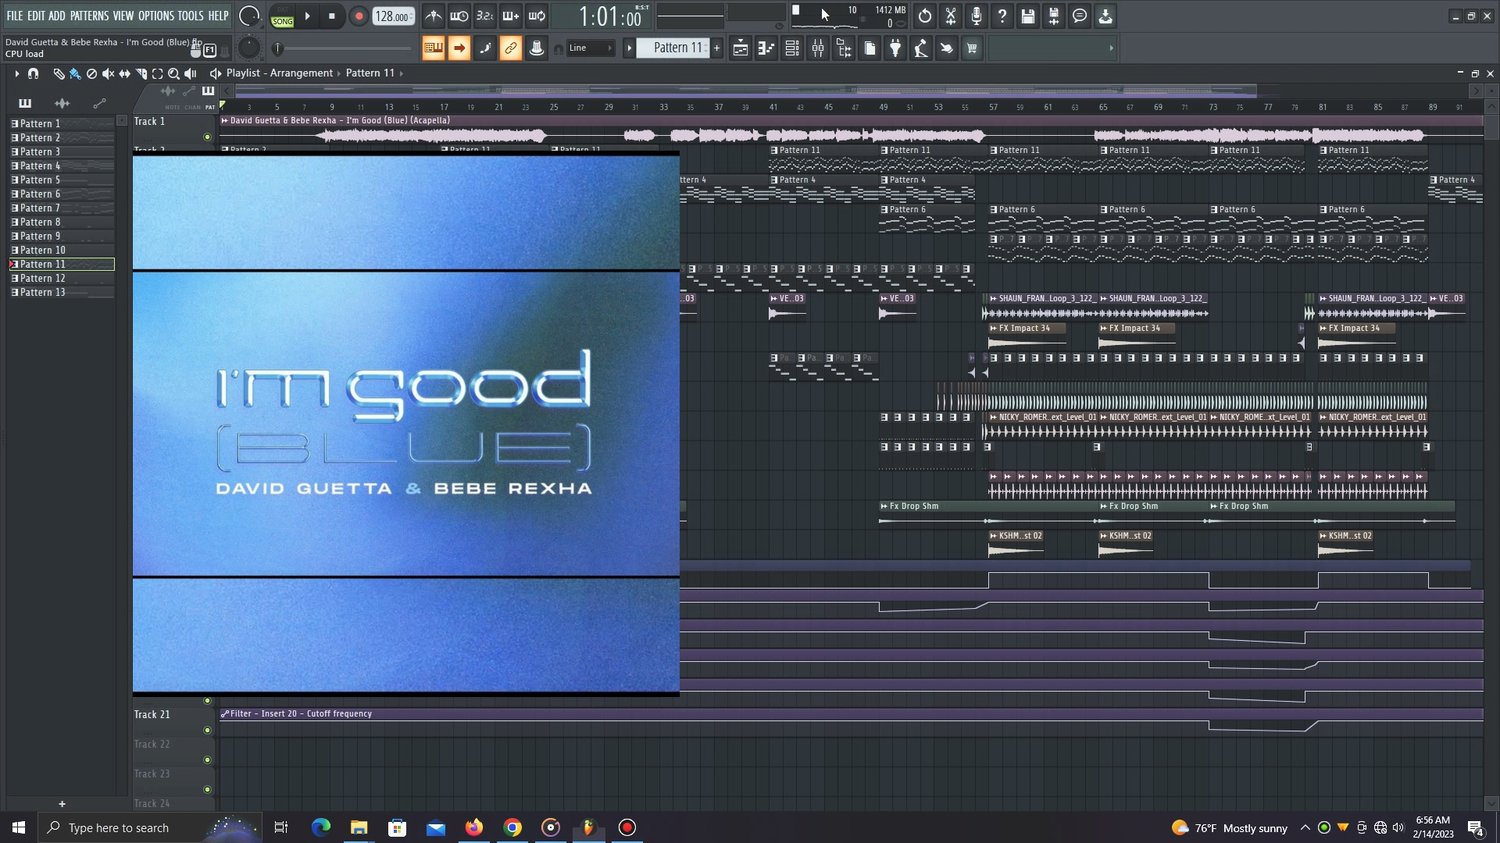The width and height of the screenshot is (1500, 843).
Task: Click the plugin picker plug icon
Action: point(895,48)
